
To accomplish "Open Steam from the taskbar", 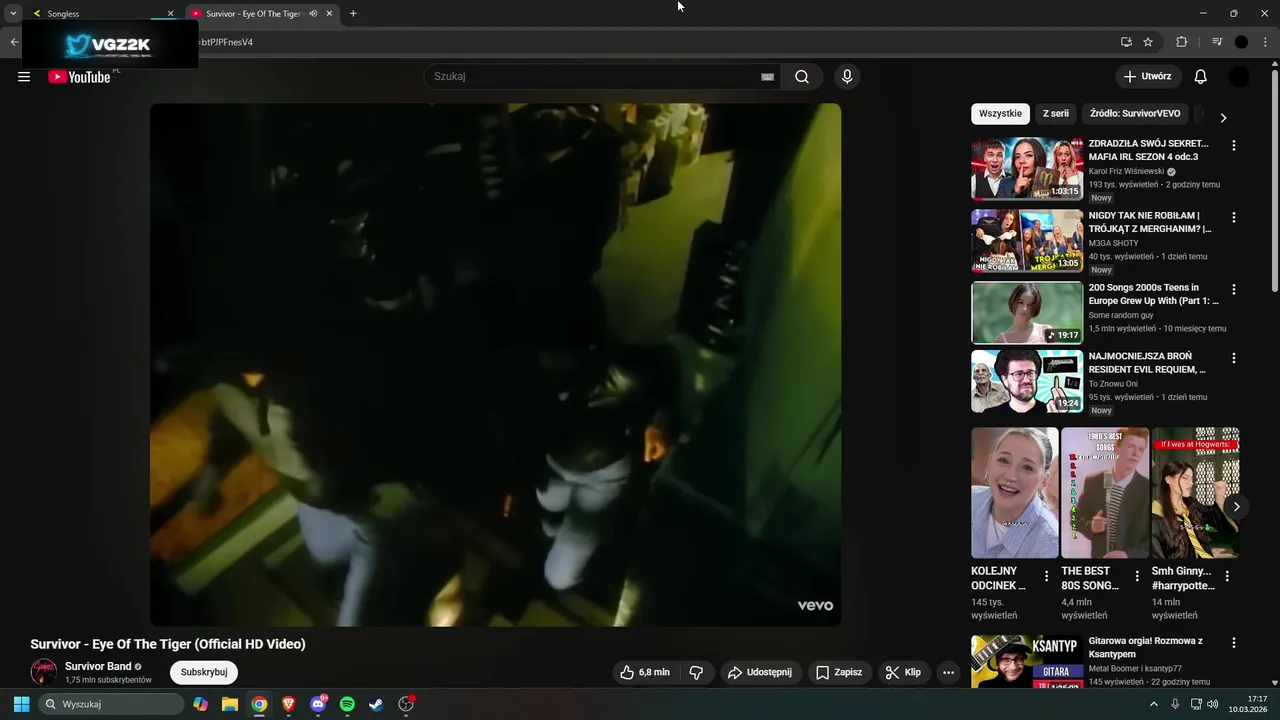I will (x=376, y=704).
